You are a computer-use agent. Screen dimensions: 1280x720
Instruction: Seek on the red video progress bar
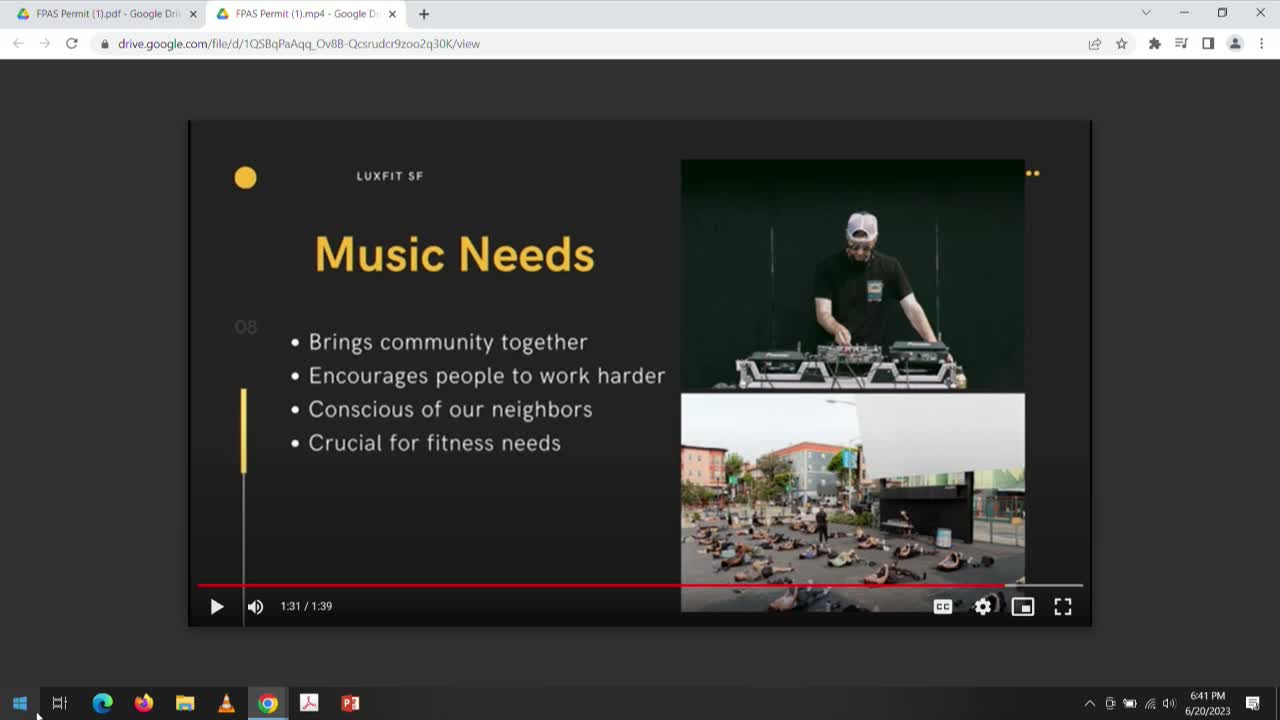600,585
